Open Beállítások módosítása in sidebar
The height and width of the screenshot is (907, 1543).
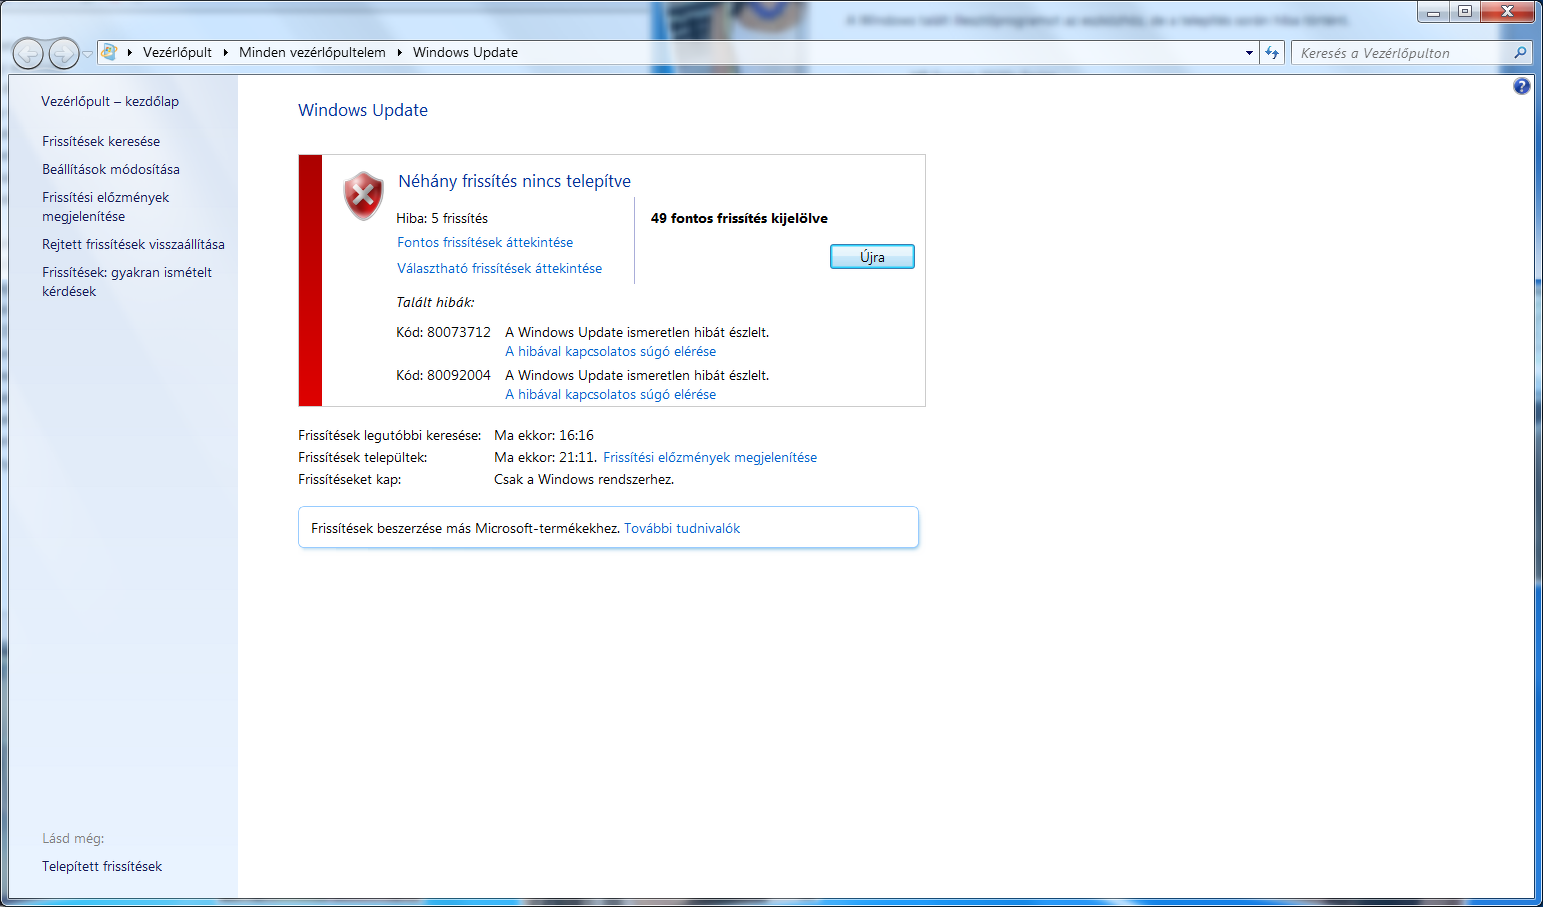coord(111,169)
